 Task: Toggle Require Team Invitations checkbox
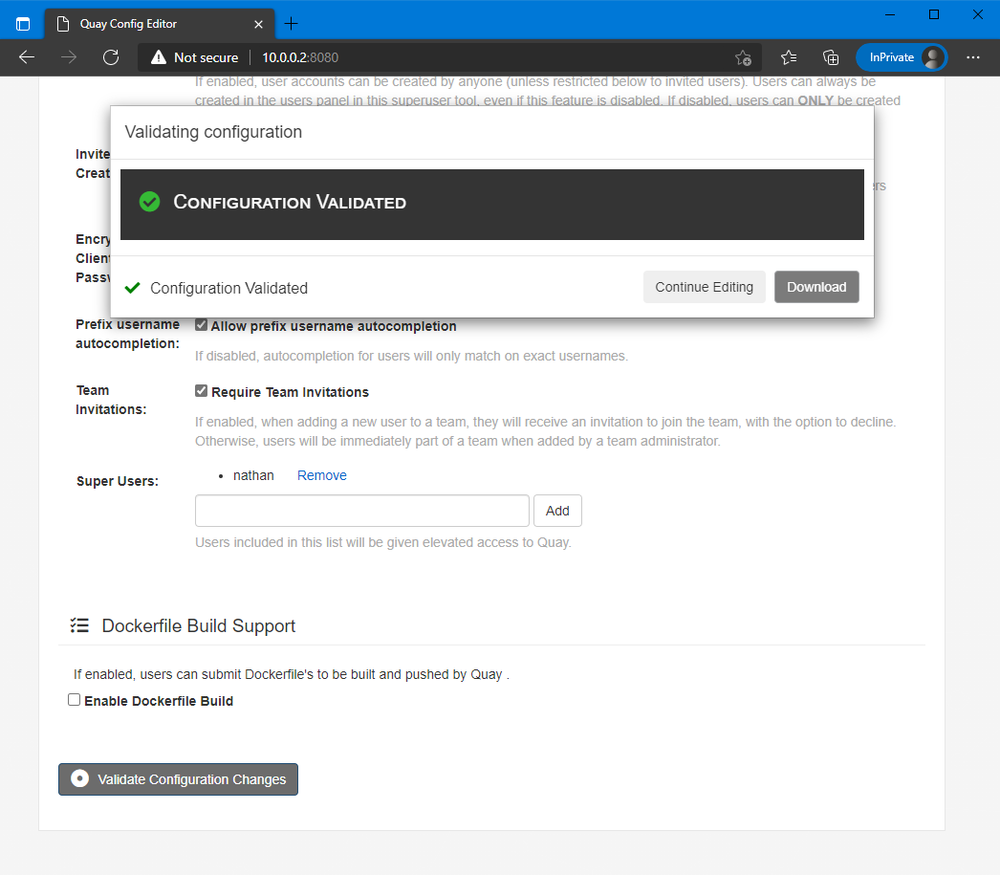coord(201,391)
